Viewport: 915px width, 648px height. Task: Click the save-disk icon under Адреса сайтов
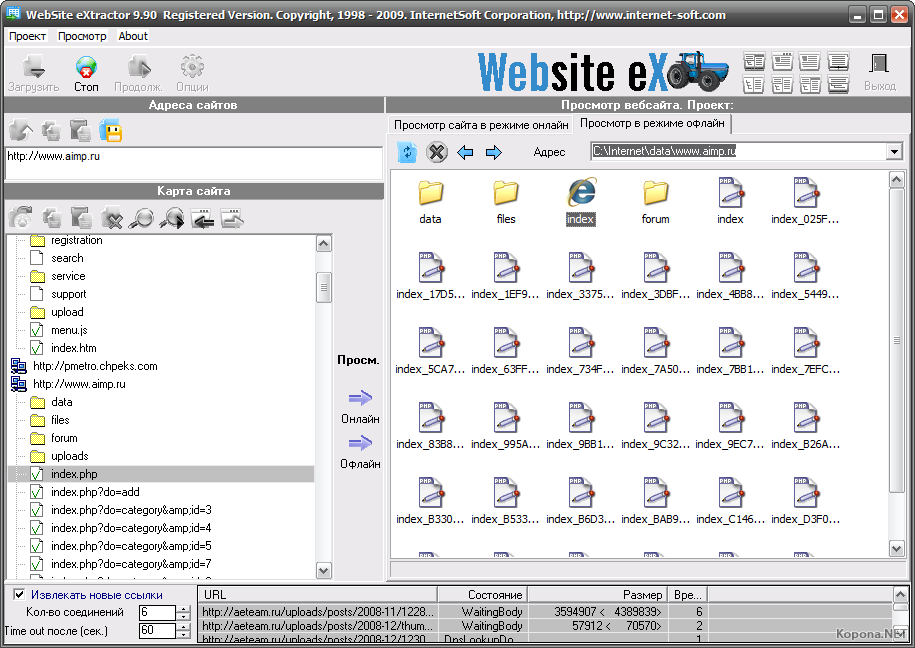point(110,130)
